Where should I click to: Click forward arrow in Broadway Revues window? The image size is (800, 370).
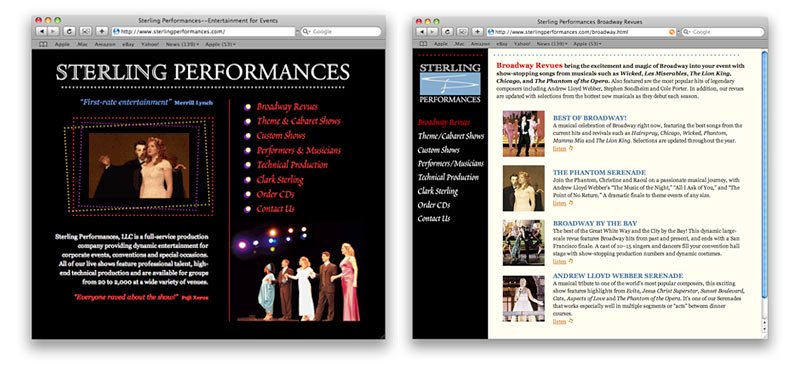(433, 32)
